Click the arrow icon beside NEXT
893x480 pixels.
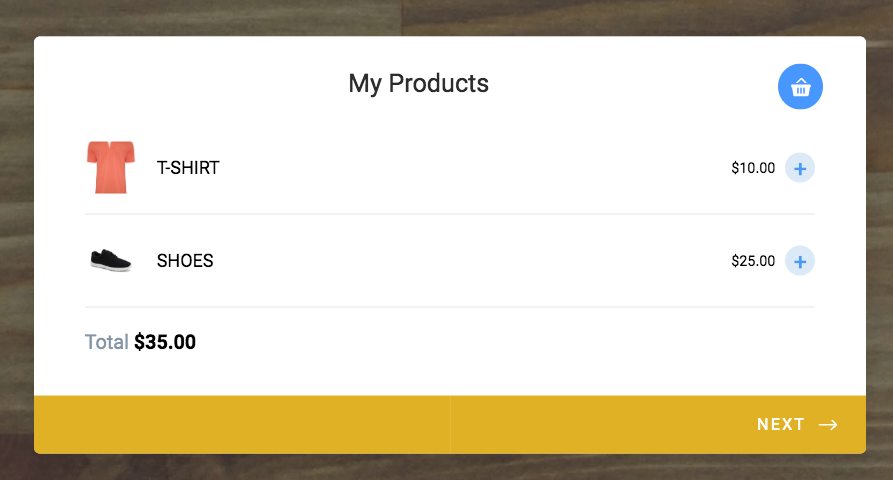pyautogui.click(x=828, y=425)
